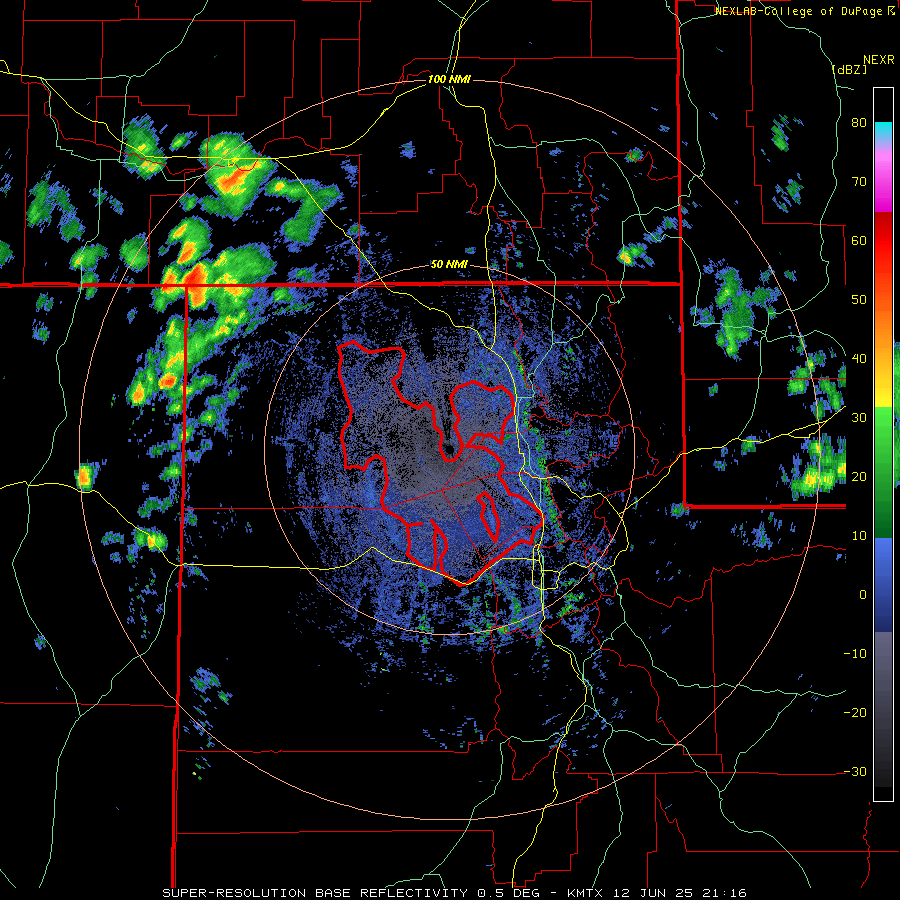Click the 70 value on the dBZ scale

point(859,181)
